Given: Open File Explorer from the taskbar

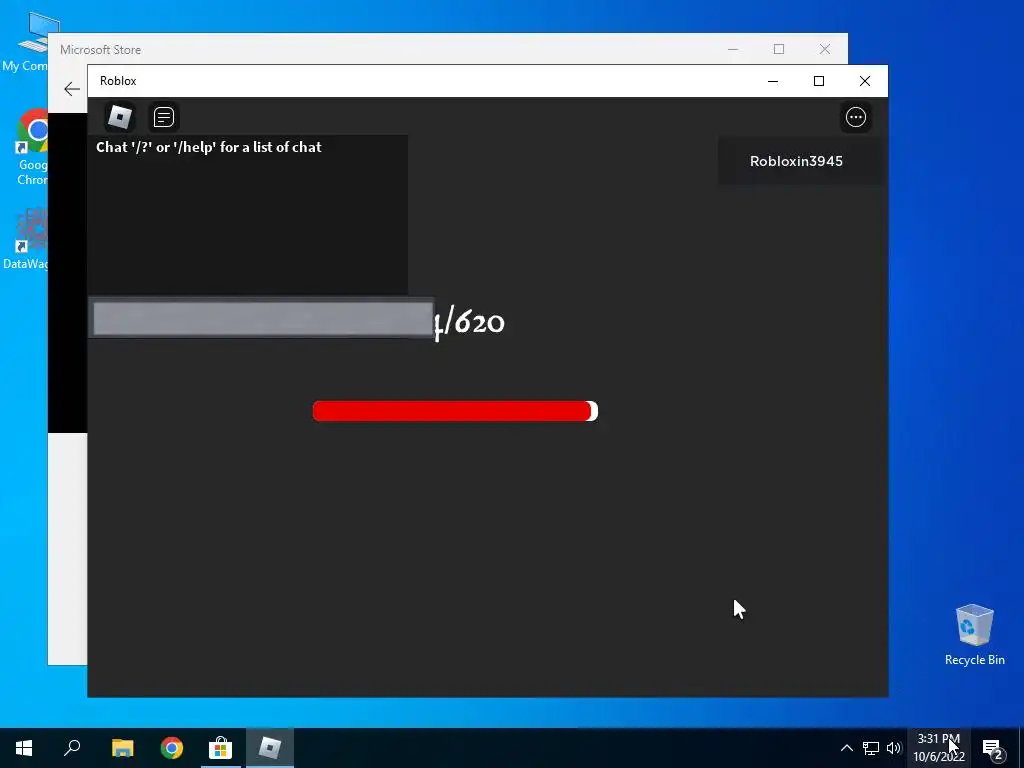Looking at the screenshot, I should tap(122, 748).
